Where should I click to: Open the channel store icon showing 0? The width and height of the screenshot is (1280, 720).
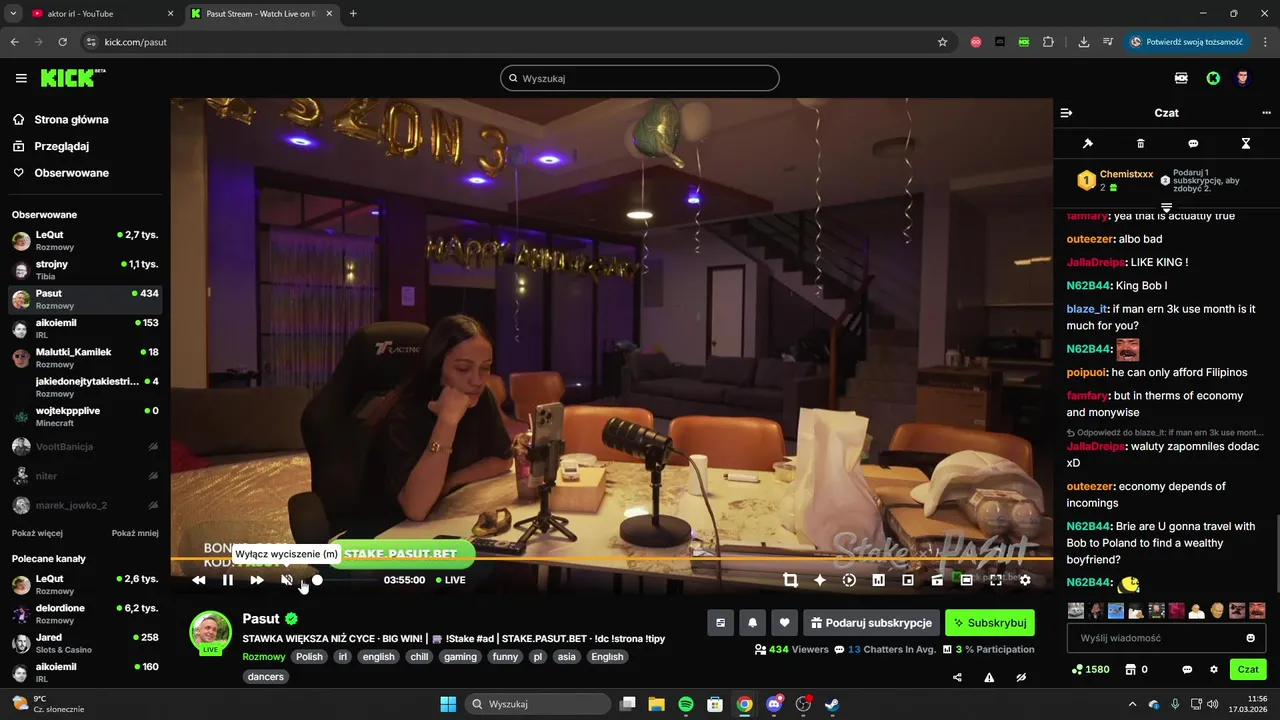[1136, 669]
